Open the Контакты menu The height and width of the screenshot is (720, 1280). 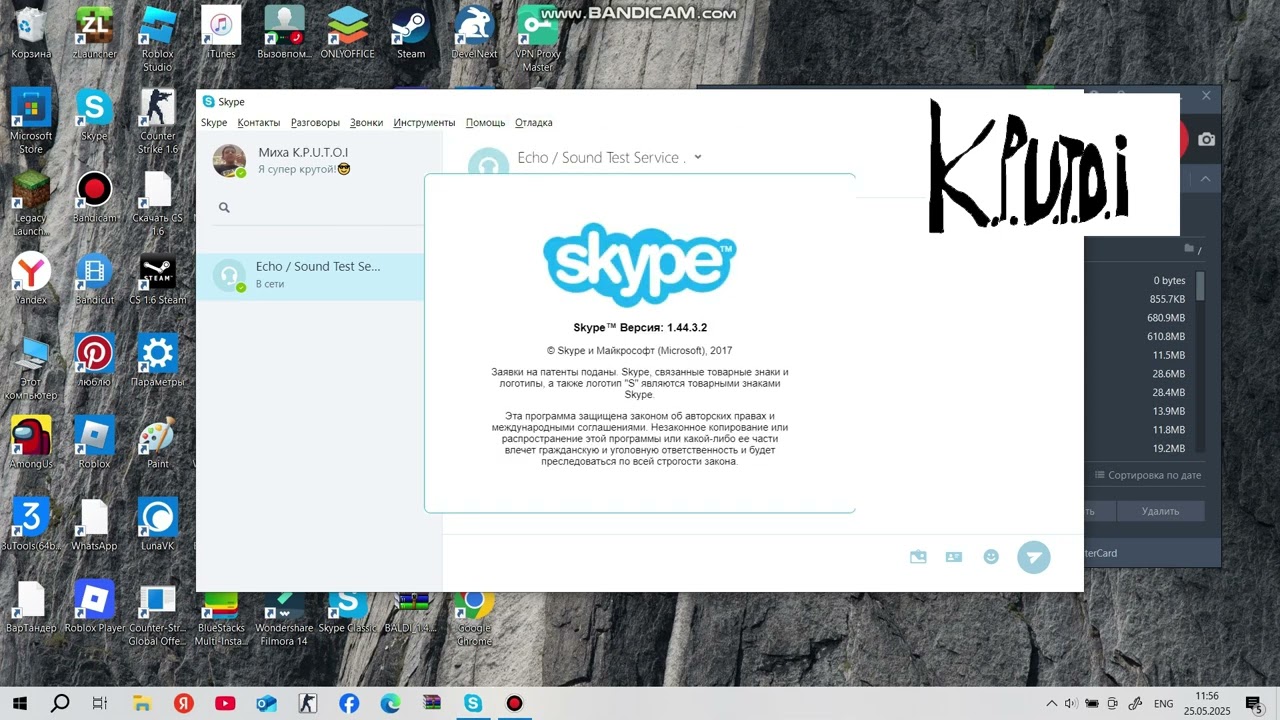point(259,122)
